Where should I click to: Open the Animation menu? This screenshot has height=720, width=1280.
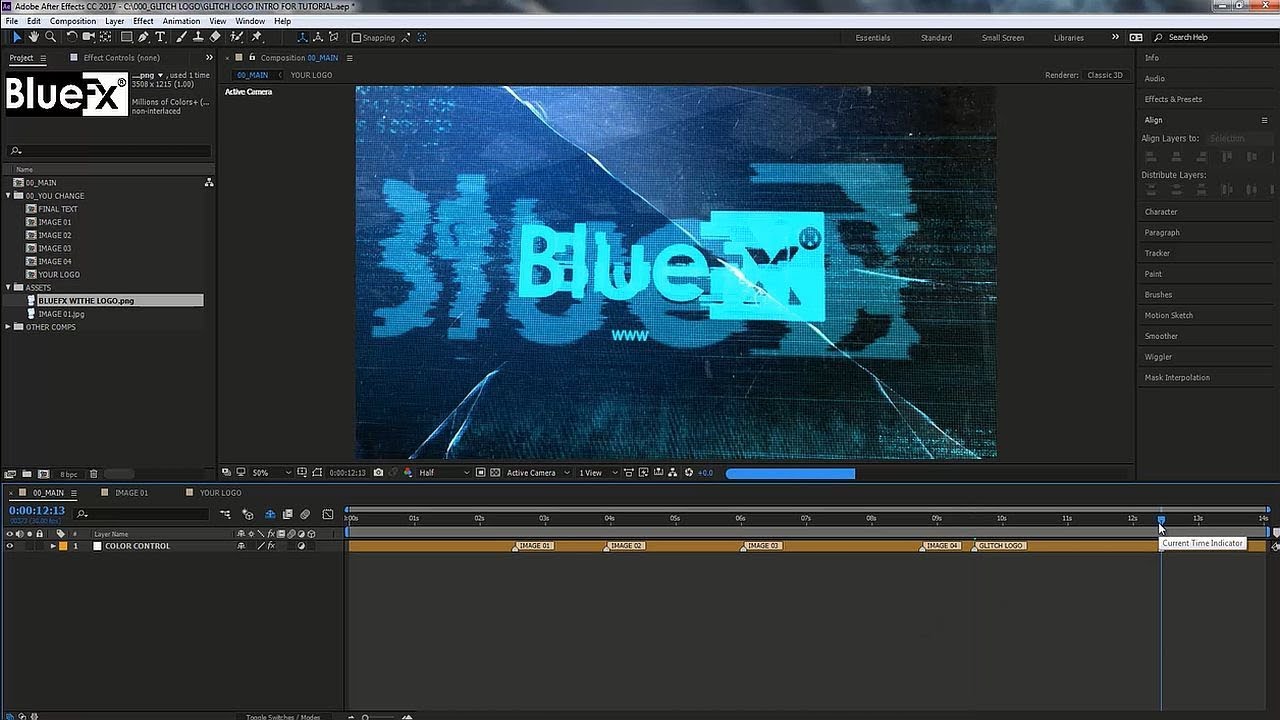[181, 21]
